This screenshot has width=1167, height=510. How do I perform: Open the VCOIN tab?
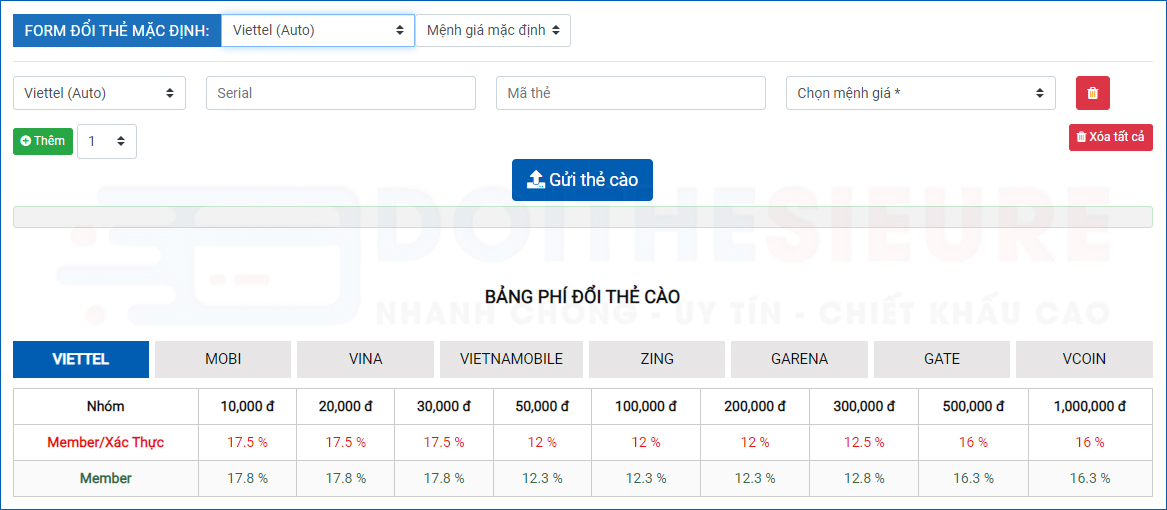coord(1084,359)
